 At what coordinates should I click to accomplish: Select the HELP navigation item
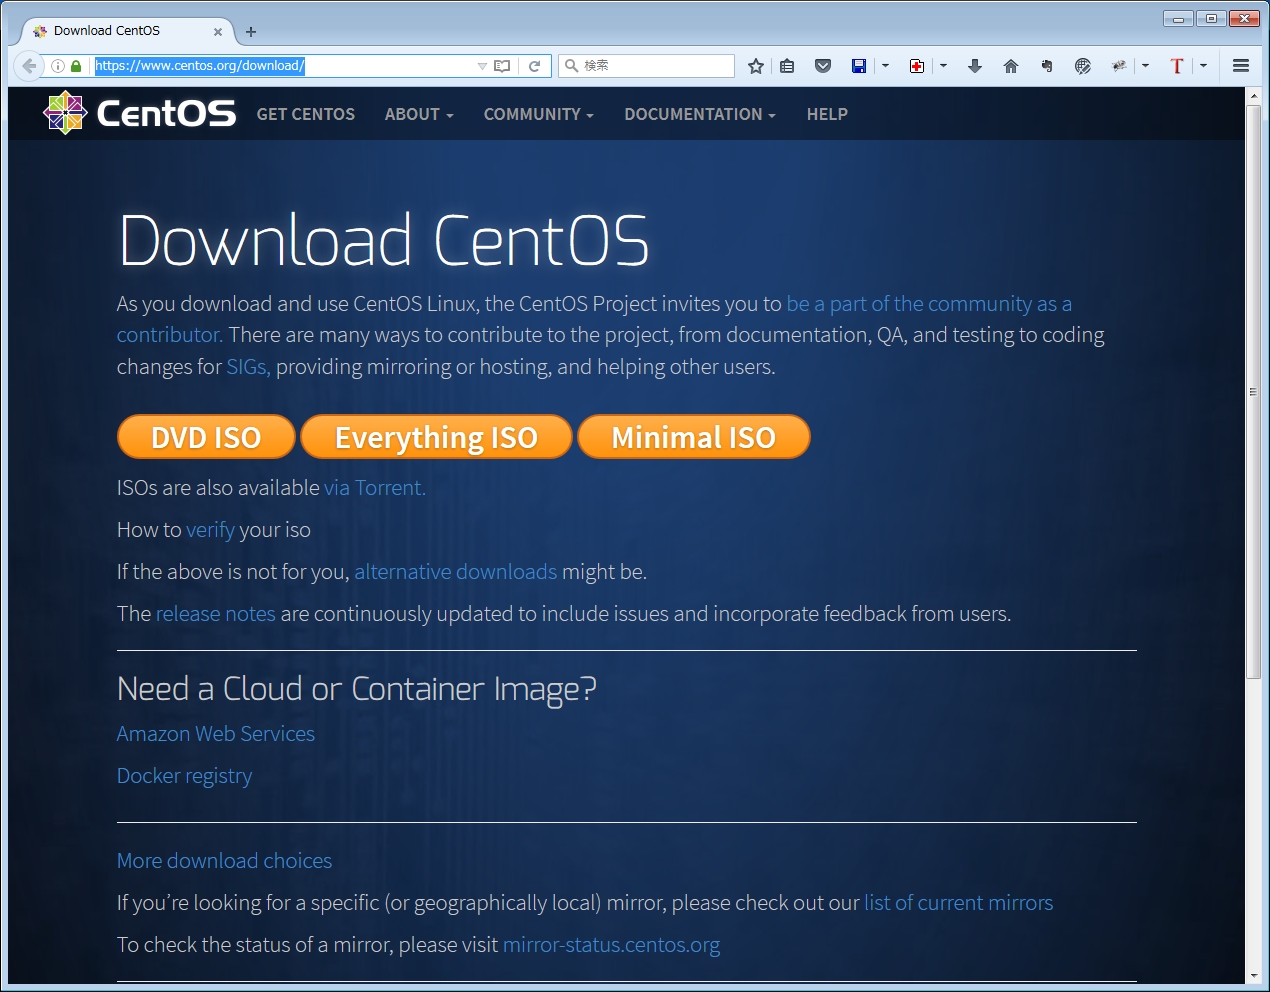pos(827,114)
